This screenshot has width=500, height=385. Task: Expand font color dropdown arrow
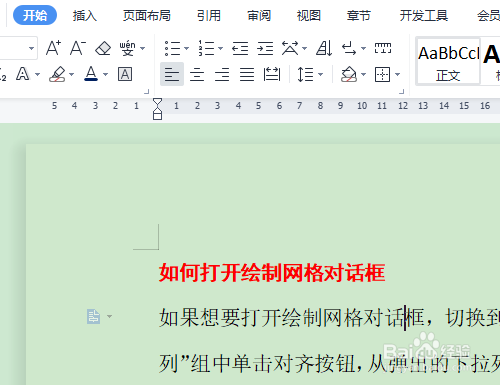(x=105, y=74)
